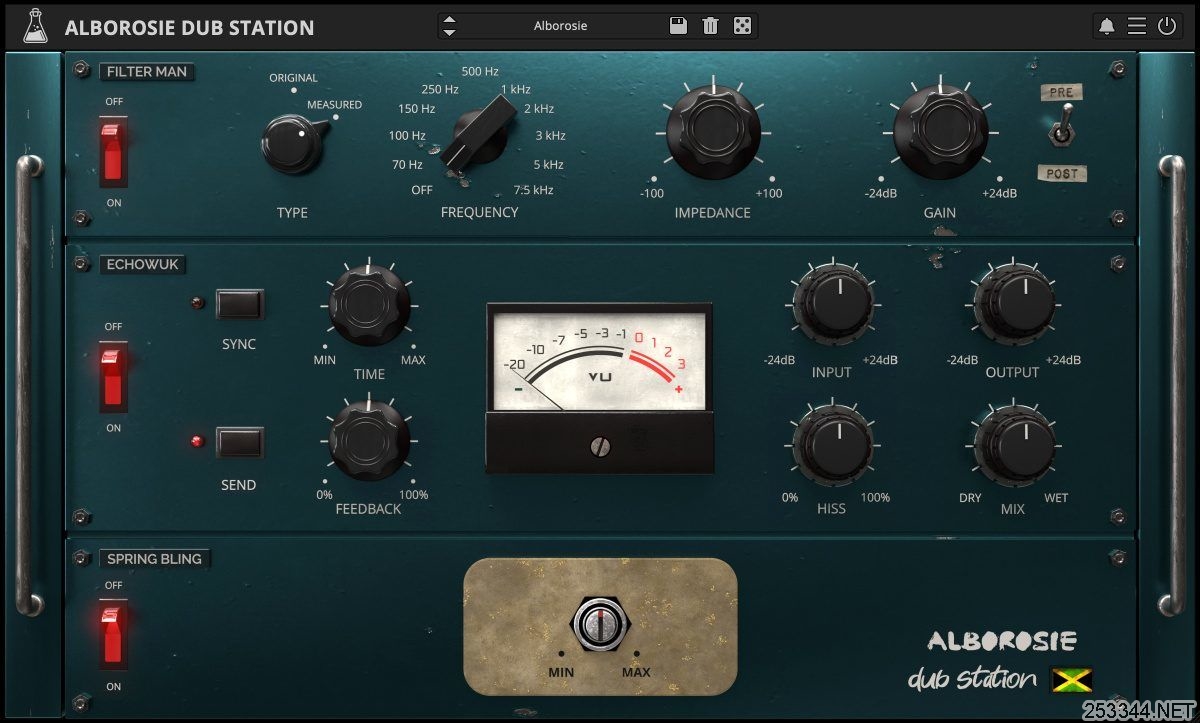The image size is (1200, 723).
Task: Click the FEEDBACK knob
Action: [369, 441]
